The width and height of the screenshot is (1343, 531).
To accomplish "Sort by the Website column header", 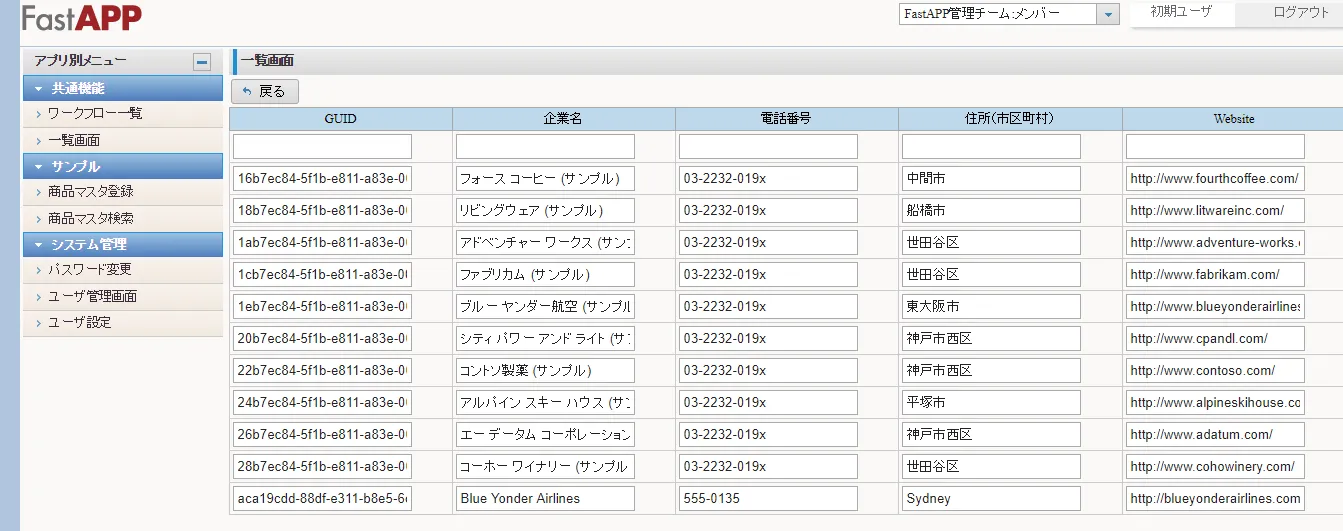I will 1233,119.
